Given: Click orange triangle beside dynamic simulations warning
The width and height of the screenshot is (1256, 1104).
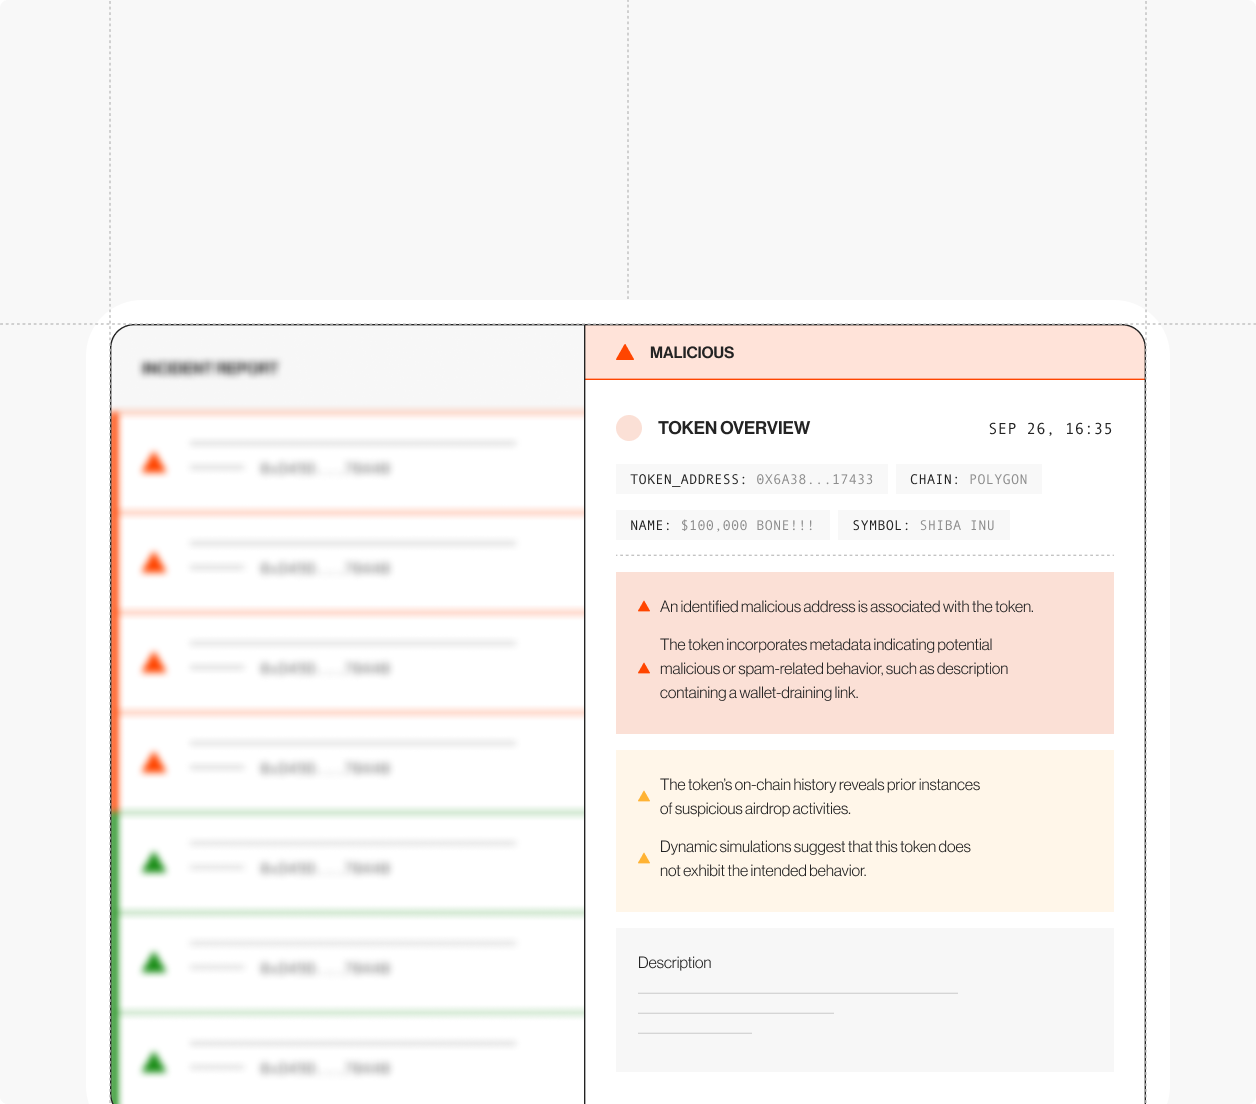Looking at the screenshot, I should 644,859.
